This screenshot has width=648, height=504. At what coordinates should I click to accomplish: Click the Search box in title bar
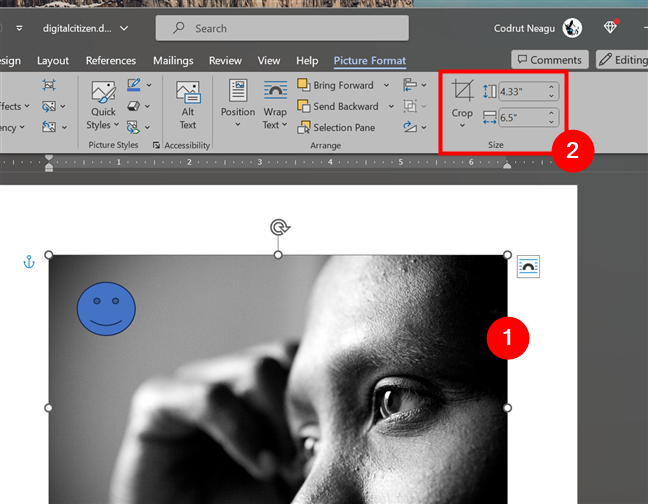pos(282,28)
